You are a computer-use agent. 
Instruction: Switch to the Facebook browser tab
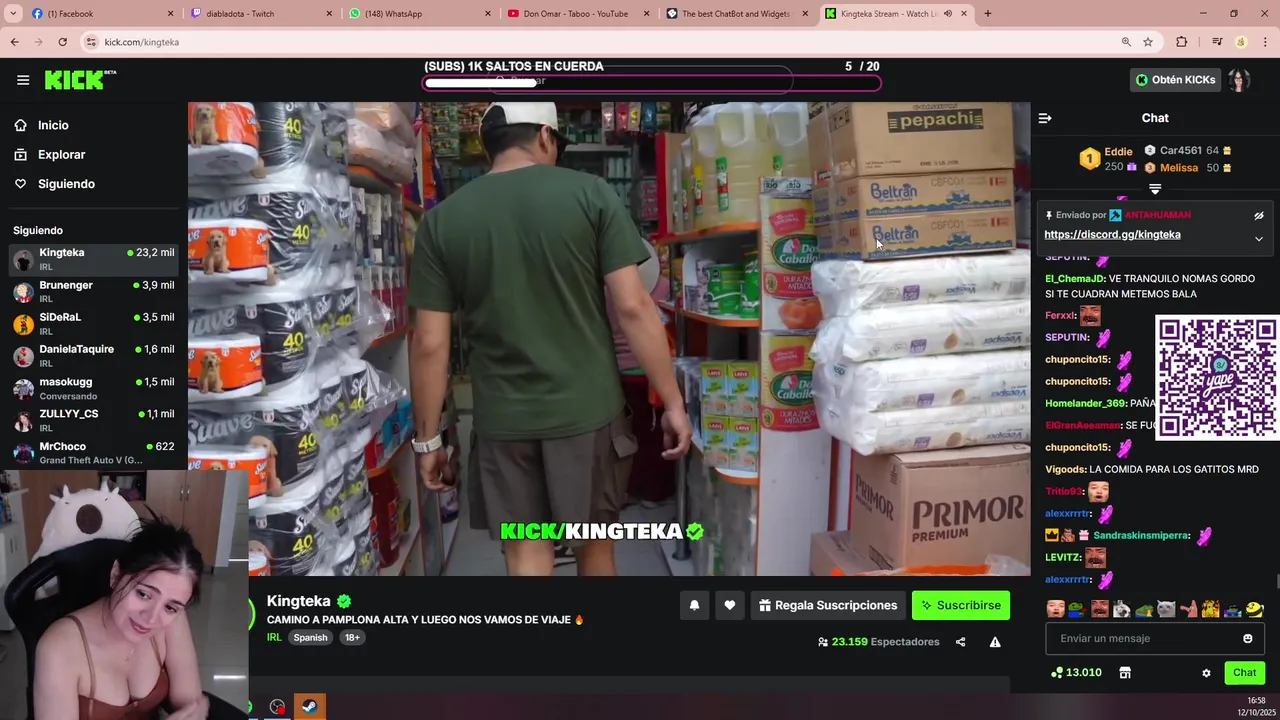pyautogui.click(x=100, y=13)
